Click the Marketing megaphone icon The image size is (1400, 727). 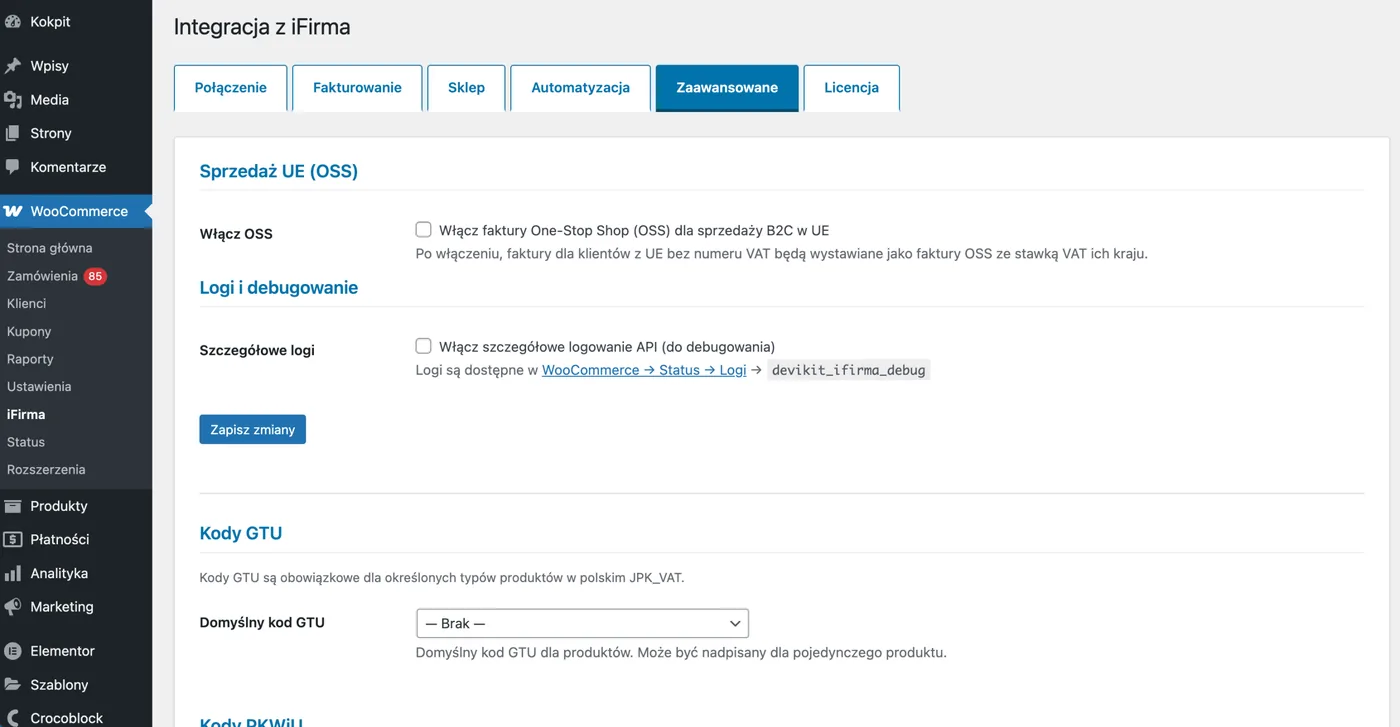click(x=13, y=607)
